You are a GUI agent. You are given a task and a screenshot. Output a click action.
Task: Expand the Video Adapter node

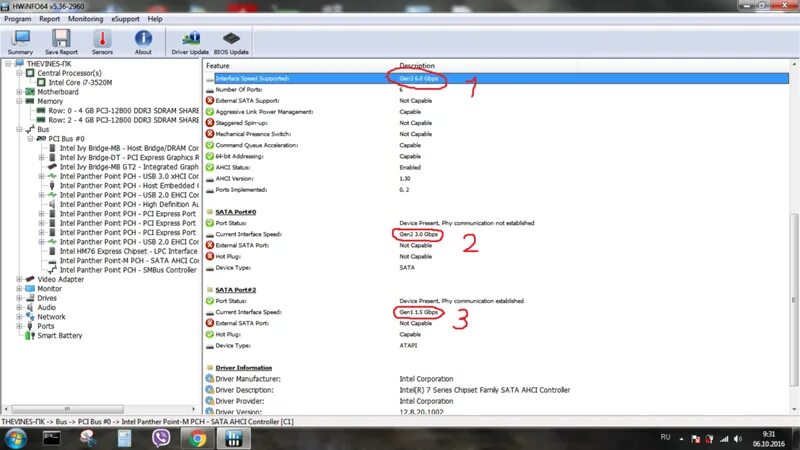coord(19,279)
